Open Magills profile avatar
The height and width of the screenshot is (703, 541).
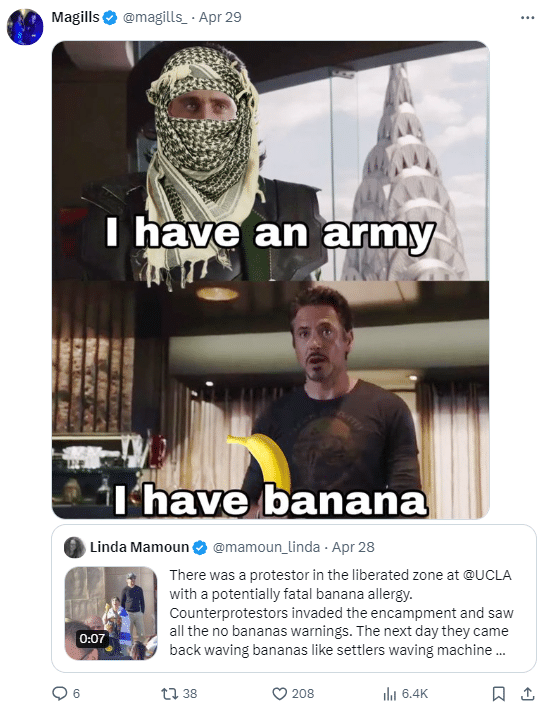tap(25, 27)
